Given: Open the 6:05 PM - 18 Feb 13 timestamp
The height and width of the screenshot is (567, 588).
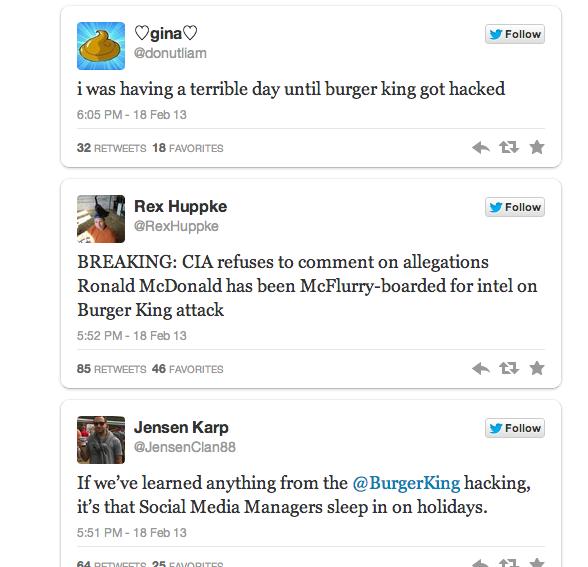Looking at the screenshot, I should click(x=132, y=115).
